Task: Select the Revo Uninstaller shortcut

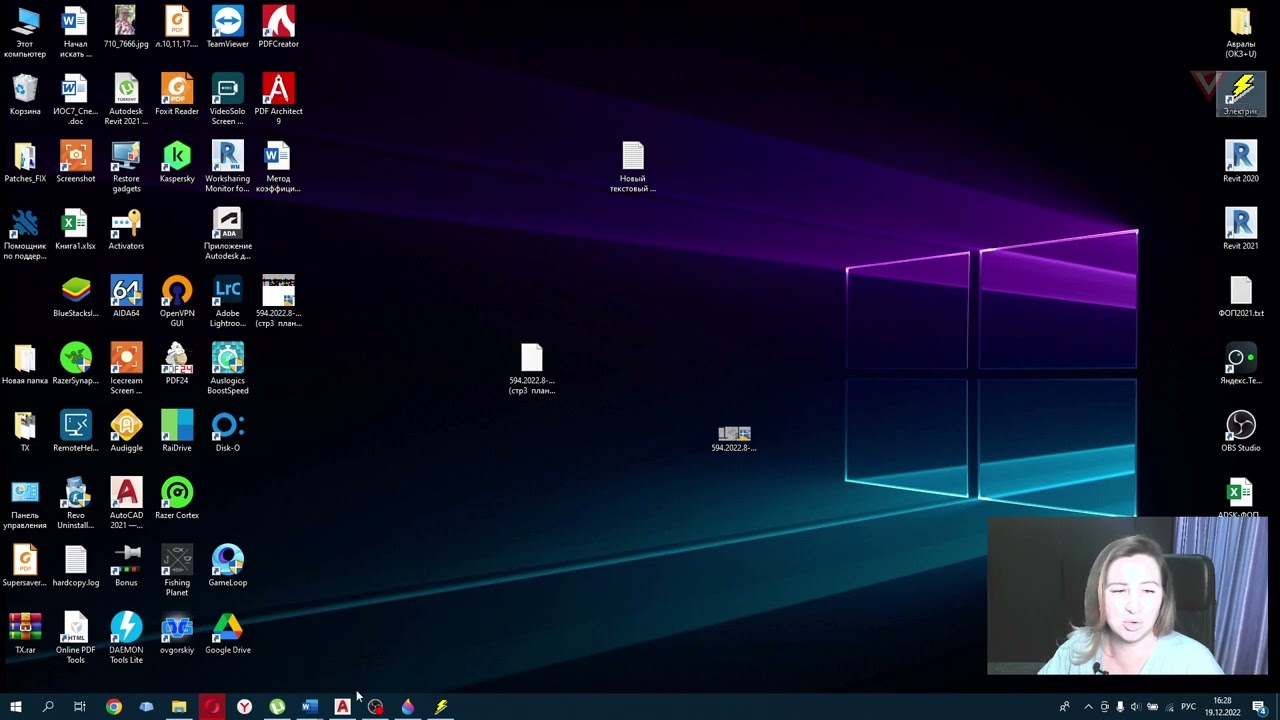Action: [x=76, y=503]
